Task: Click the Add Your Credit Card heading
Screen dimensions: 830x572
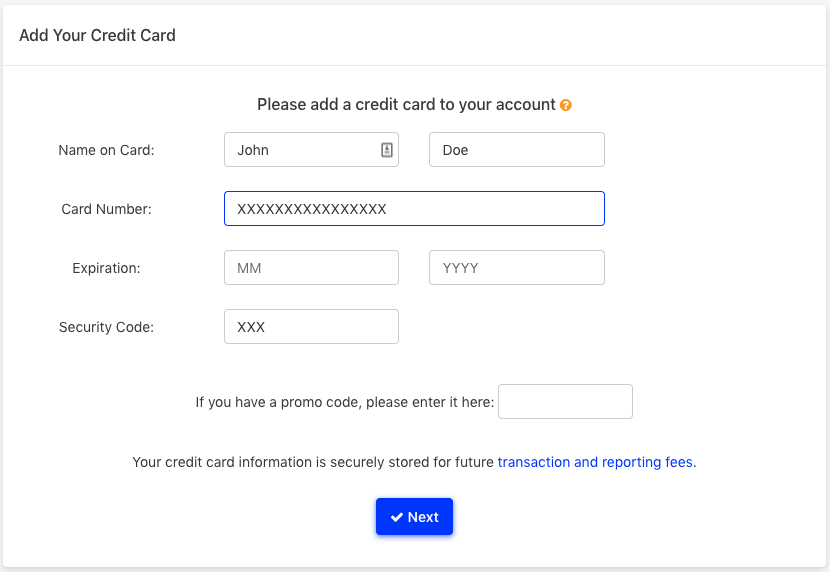Action: [97, 35]
